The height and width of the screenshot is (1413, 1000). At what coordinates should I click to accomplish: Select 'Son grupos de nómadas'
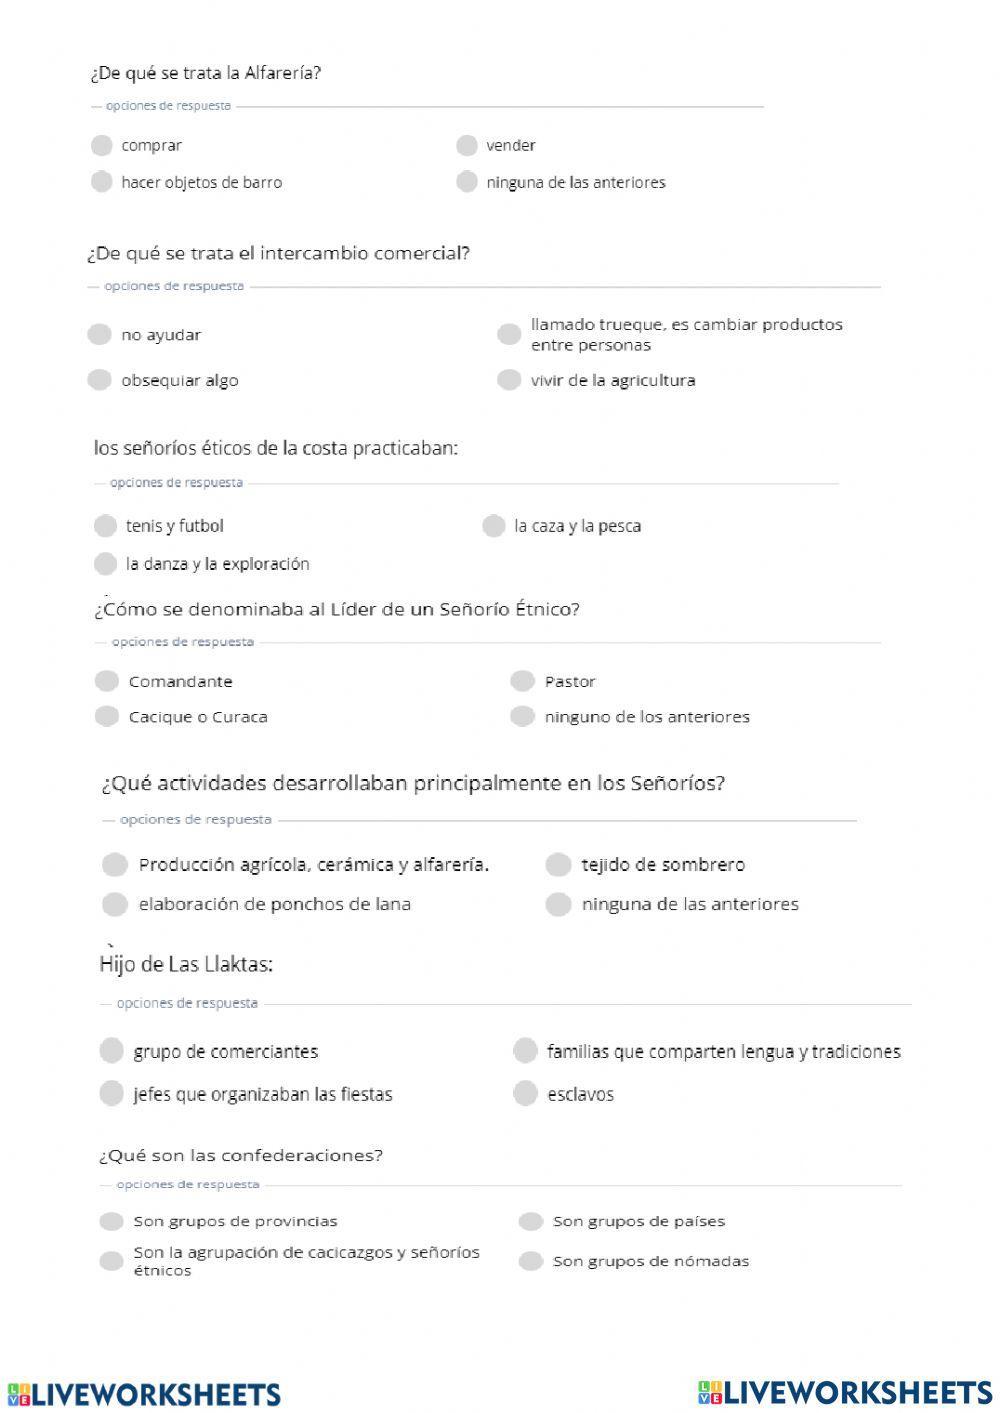click(x=530, y=1261)
